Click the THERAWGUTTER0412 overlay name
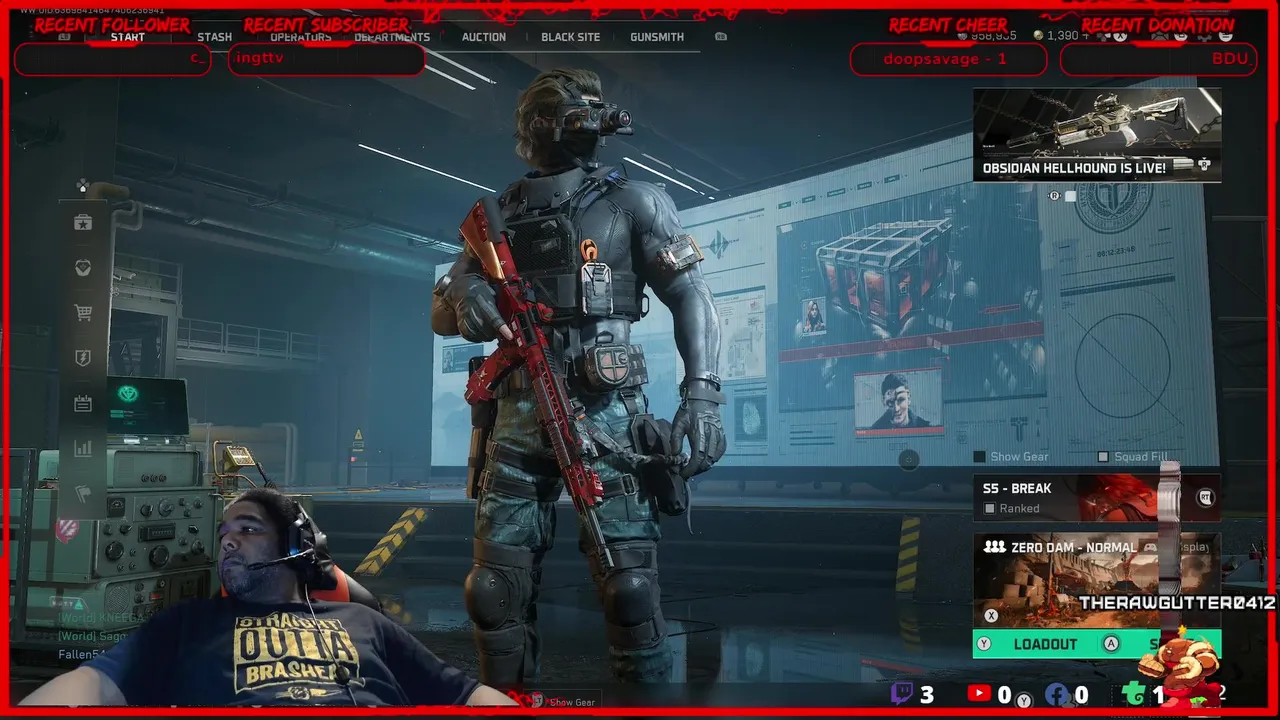 pyautogui.click(x=1177, y=603)
